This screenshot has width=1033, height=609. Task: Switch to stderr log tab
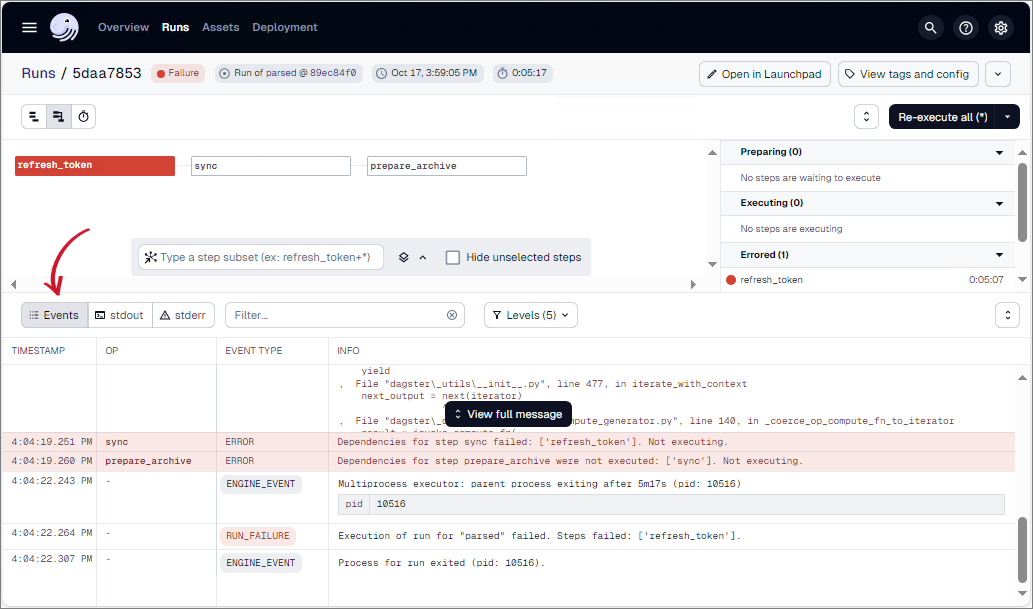pos(183,315)
